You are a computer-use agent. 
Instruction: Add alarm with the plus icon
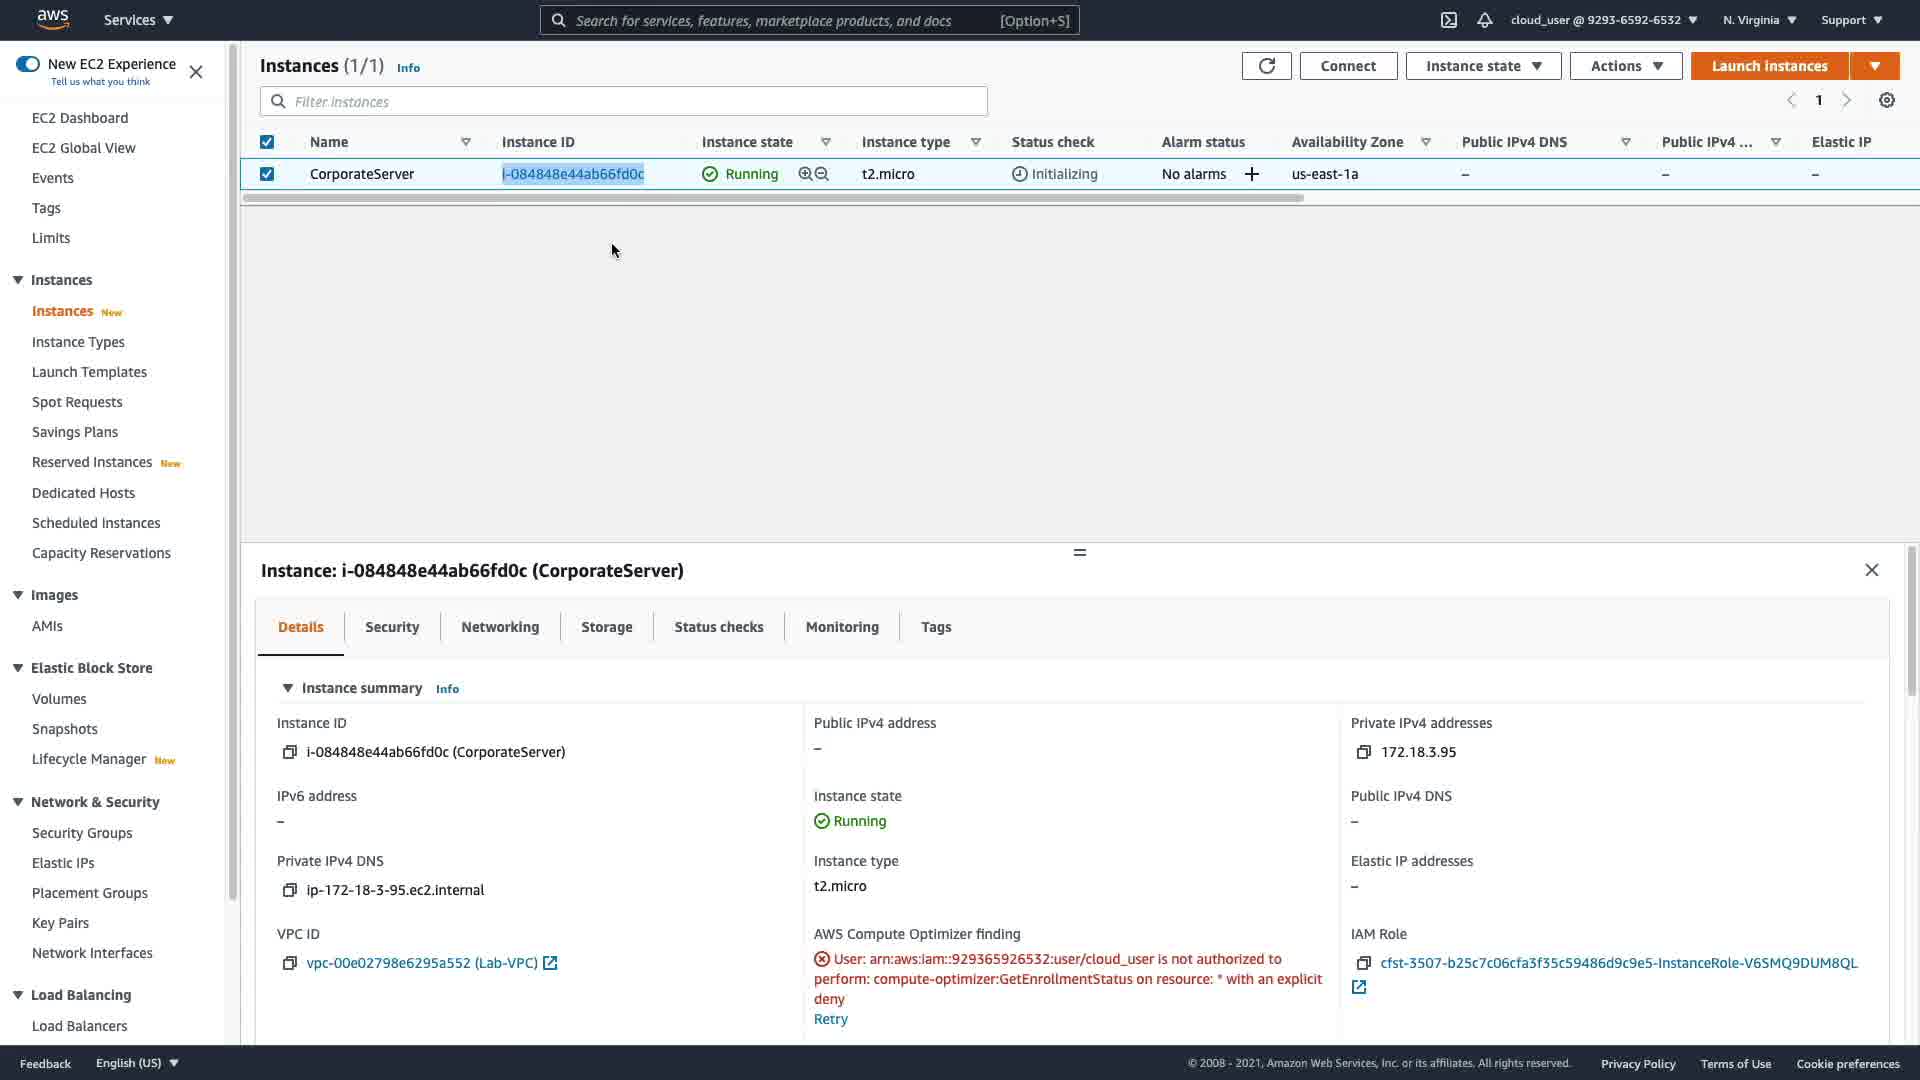click(1251, 174)
